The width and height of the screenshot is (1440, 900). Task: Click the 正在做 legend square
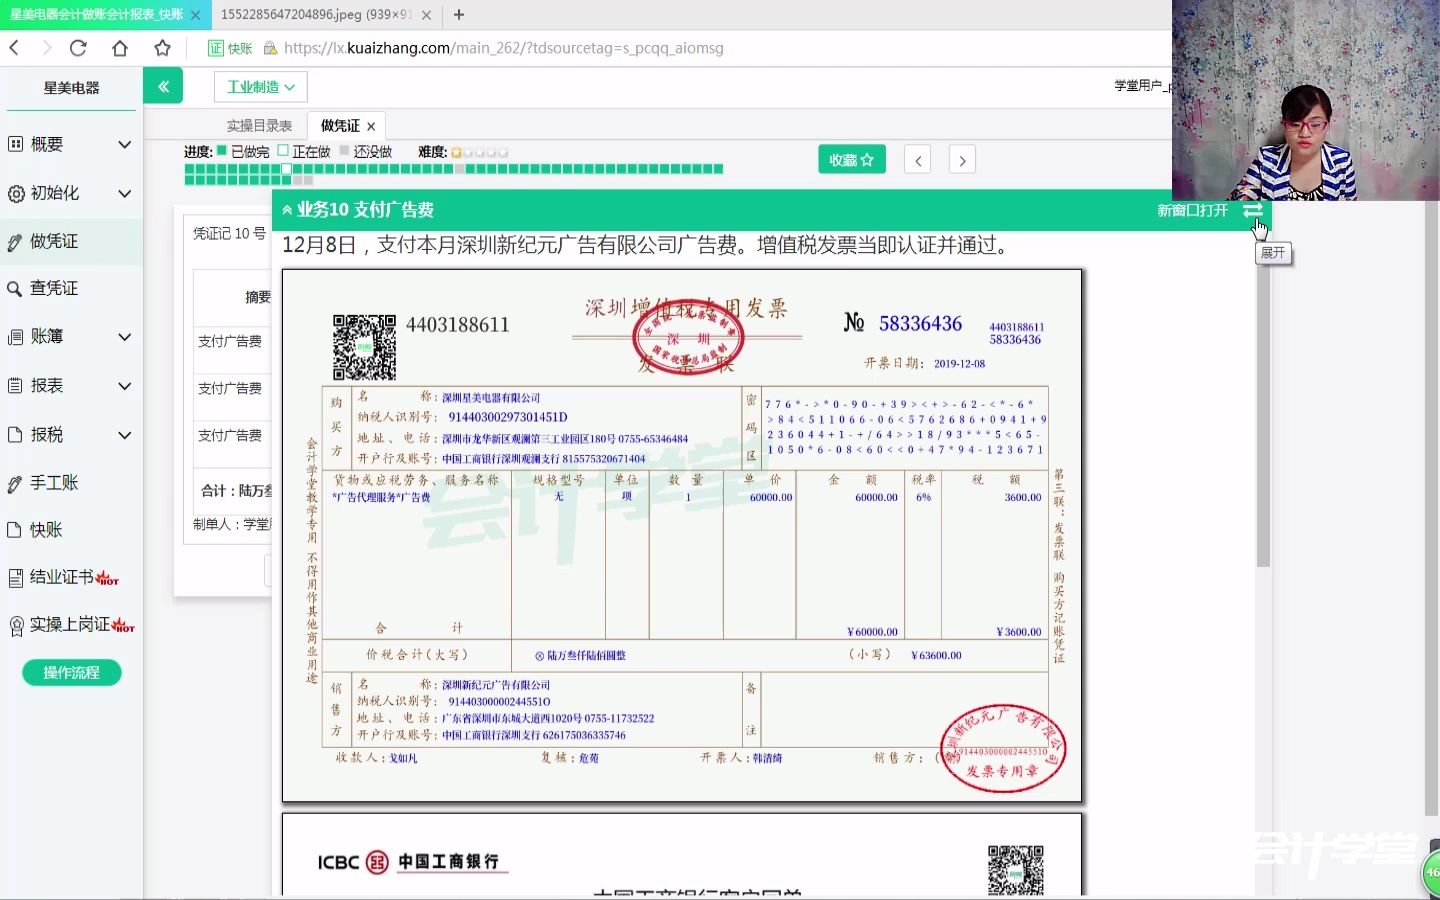coord(283,151)
